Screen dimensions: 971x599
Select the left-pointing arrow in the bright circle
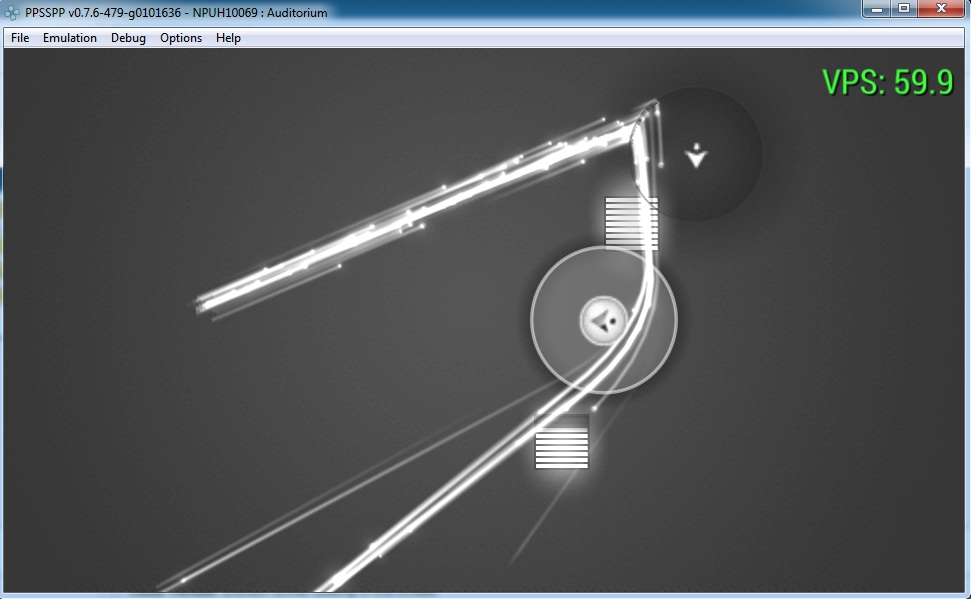[602, 320]
